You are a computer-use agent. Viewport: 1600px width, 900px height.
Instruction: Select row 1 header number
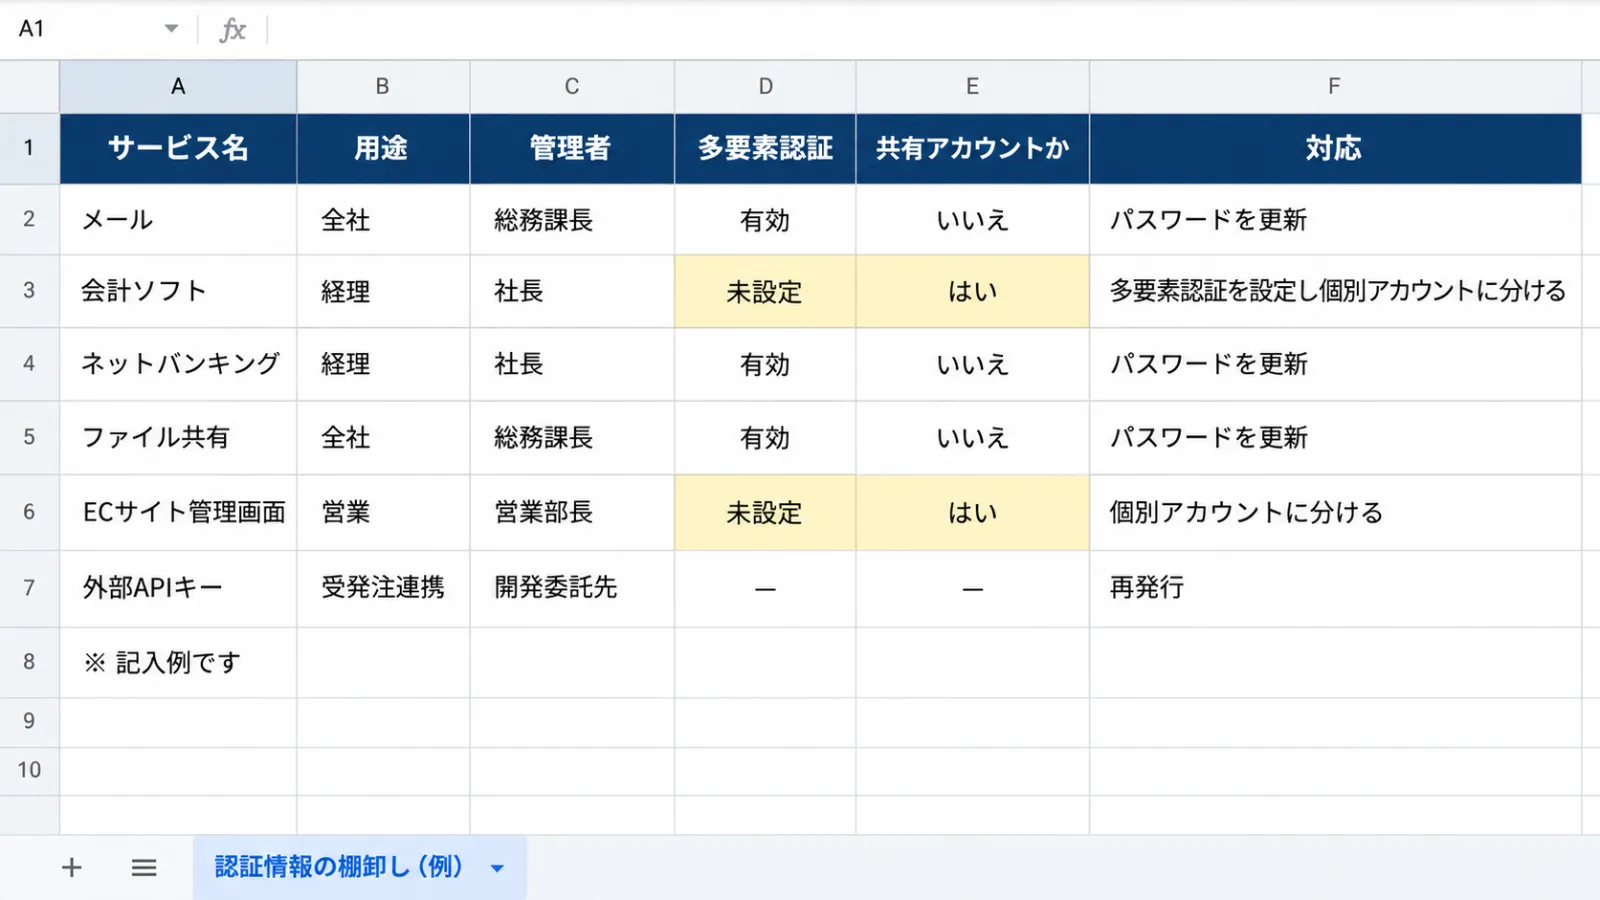tap(29, 148)
